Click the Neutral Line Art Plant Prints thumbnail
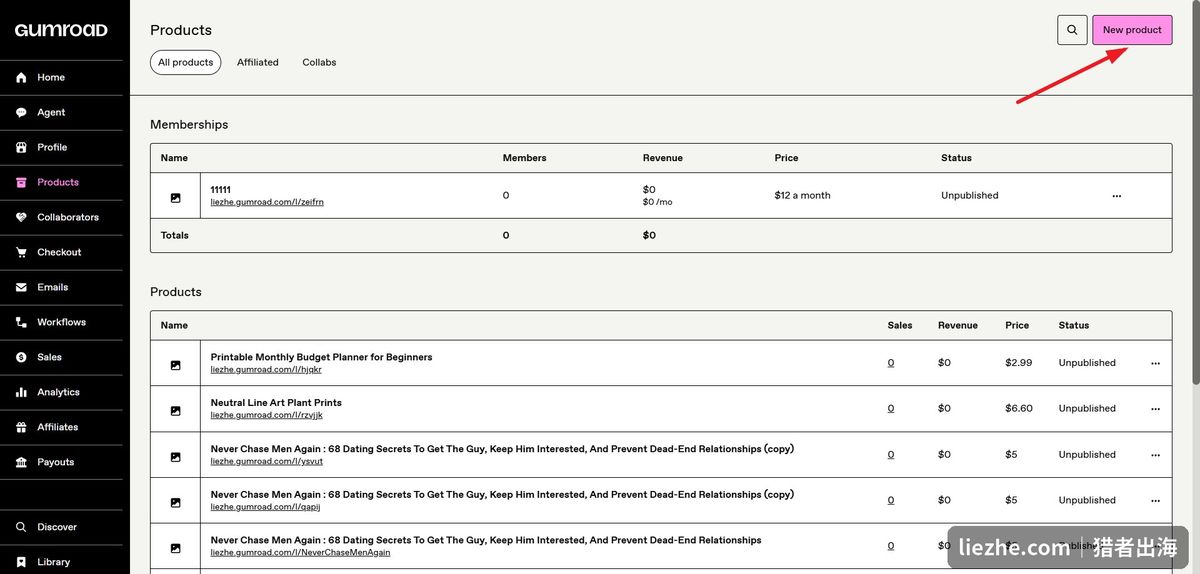This screenshot has width=1200, height=574. point(175,409)
